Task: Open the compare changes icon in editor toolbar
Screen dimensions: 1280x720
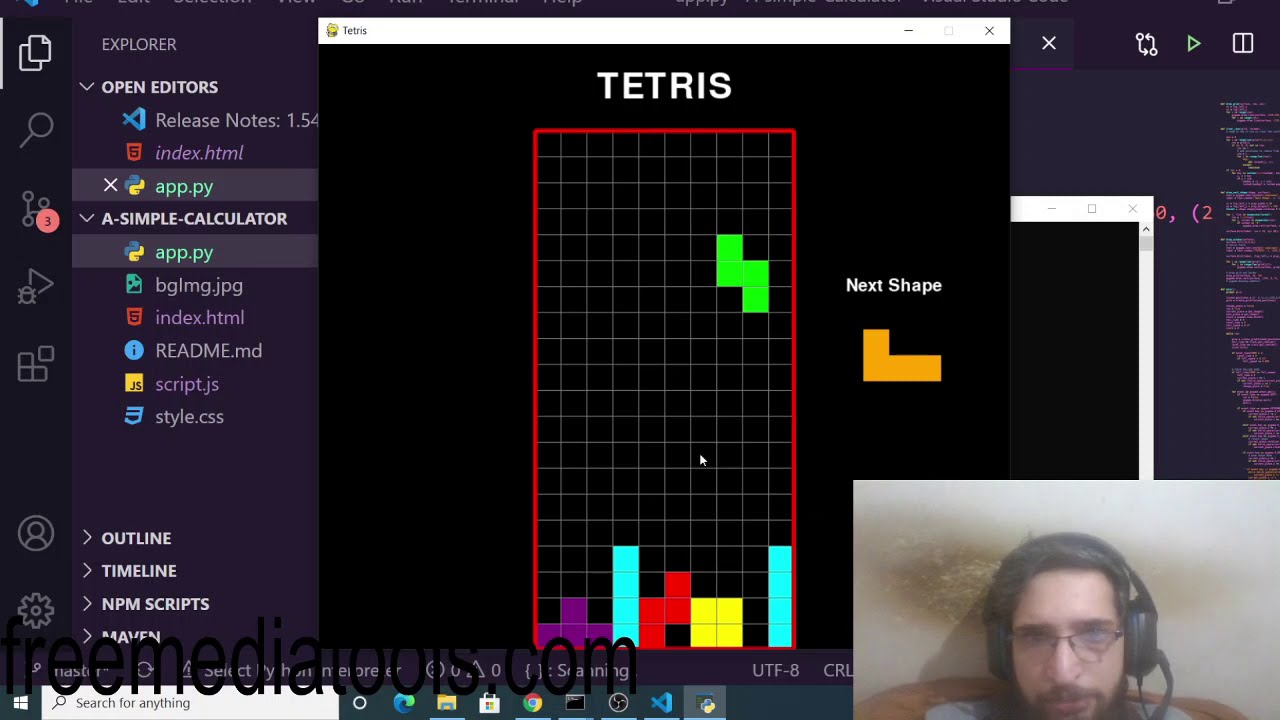Action: 1146,44
